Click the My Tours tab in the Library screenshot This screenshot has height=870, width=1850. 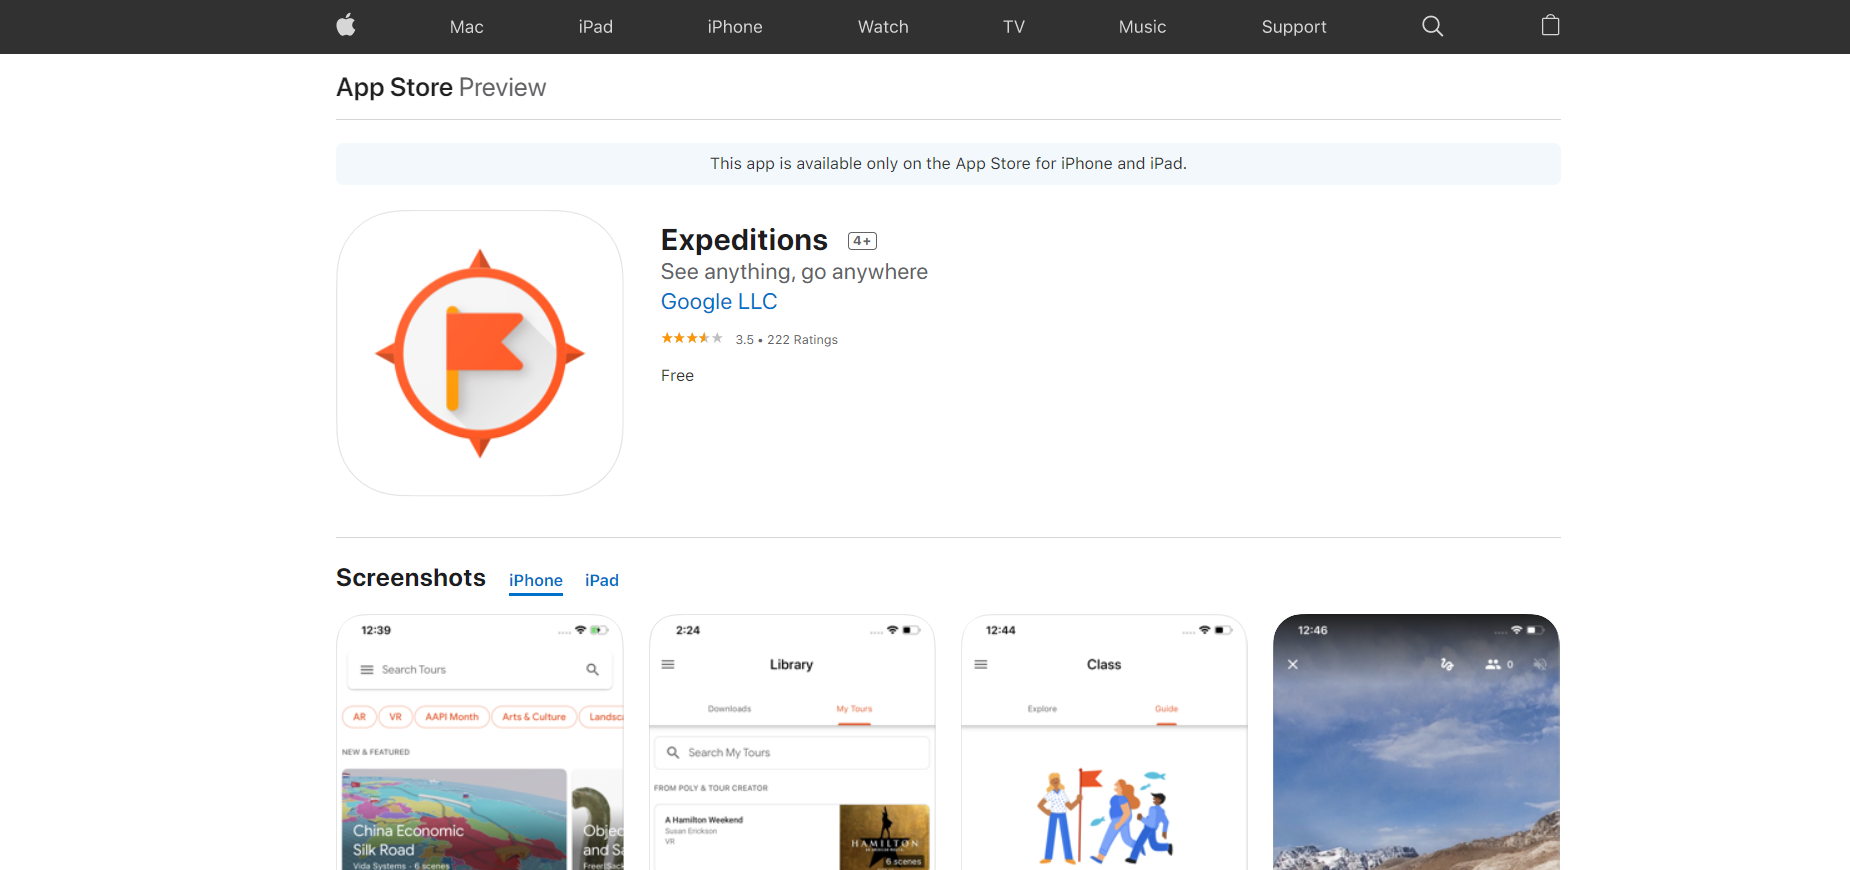[x=854, y=709]
